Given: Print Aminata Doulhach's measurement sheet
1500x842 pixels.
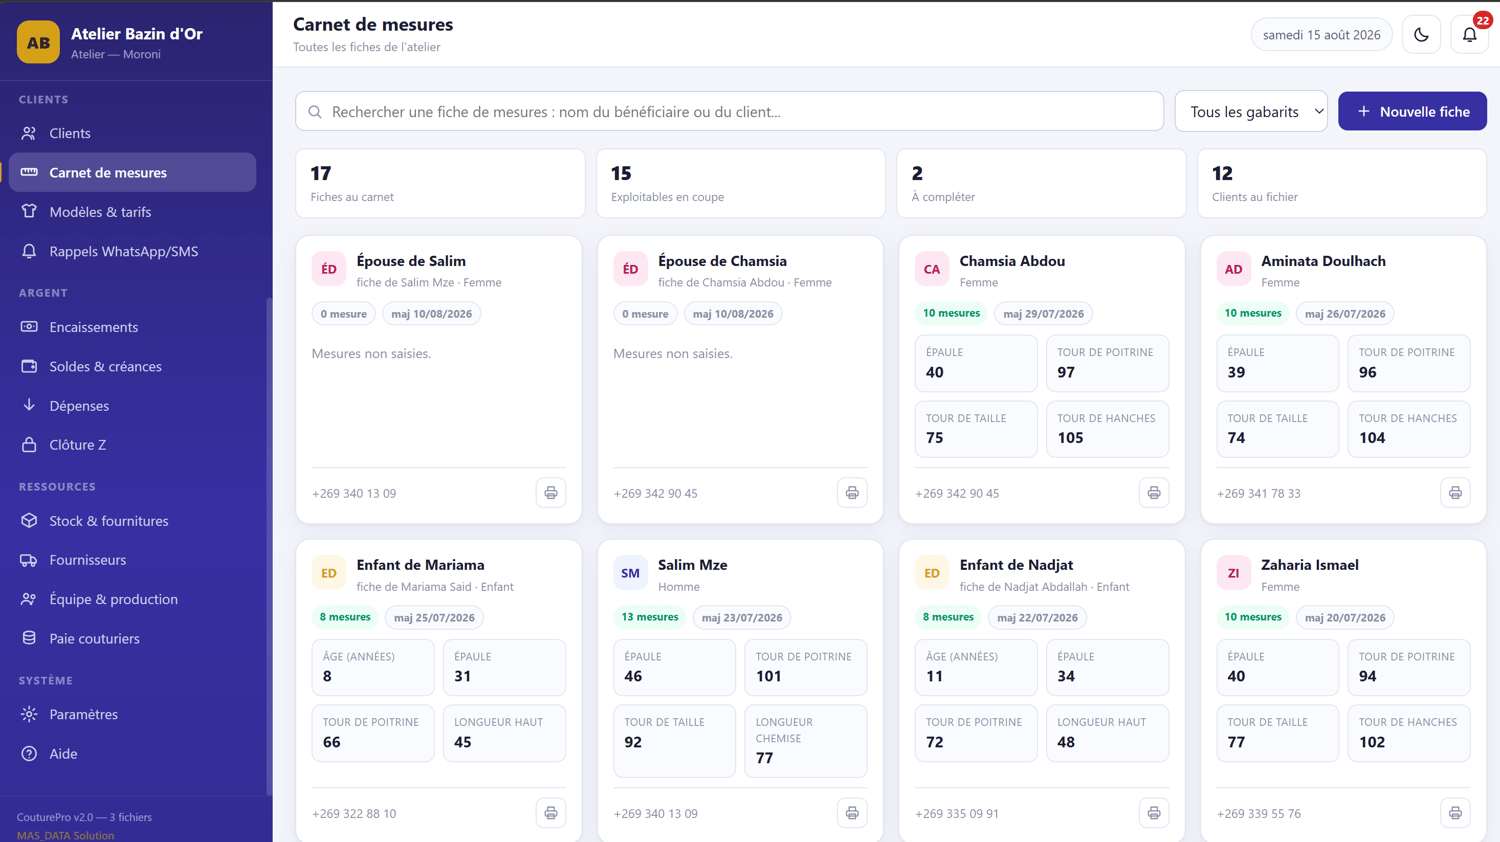Looking at the screenshot, I should tap(1455, 493).
